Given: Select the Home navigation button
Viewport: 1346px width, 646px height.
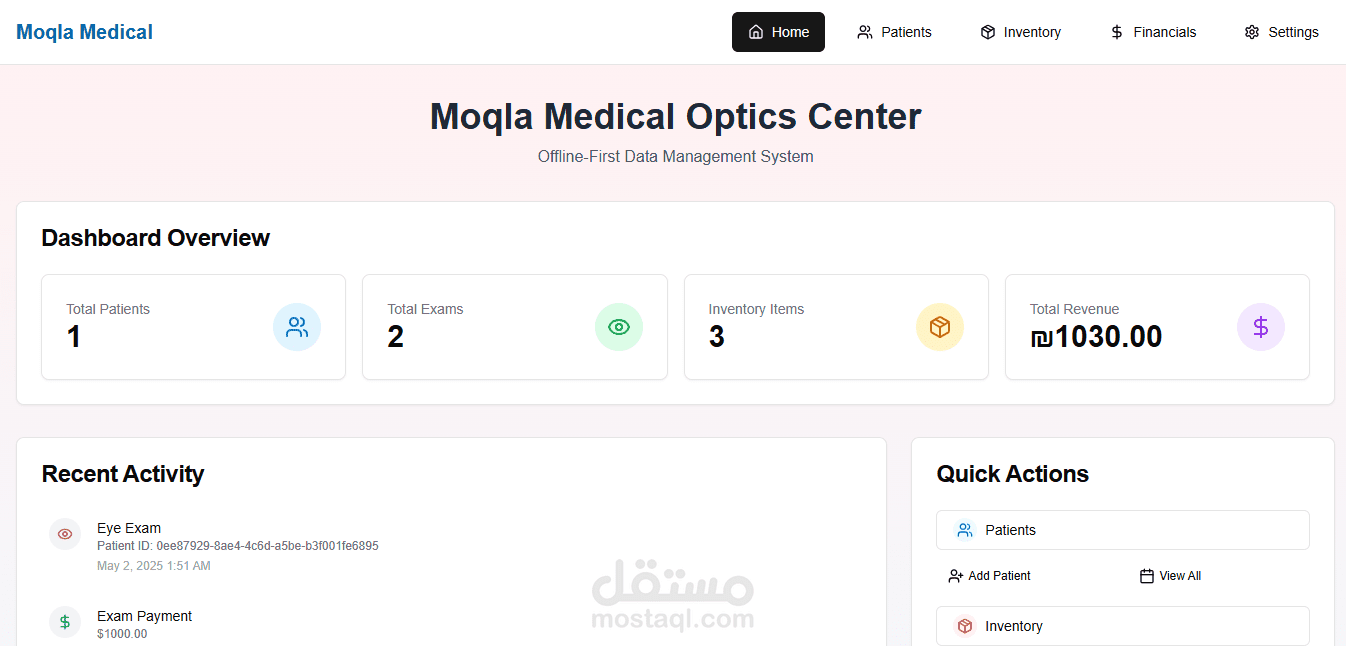Looking at the screenshot, I should [778, 32].
